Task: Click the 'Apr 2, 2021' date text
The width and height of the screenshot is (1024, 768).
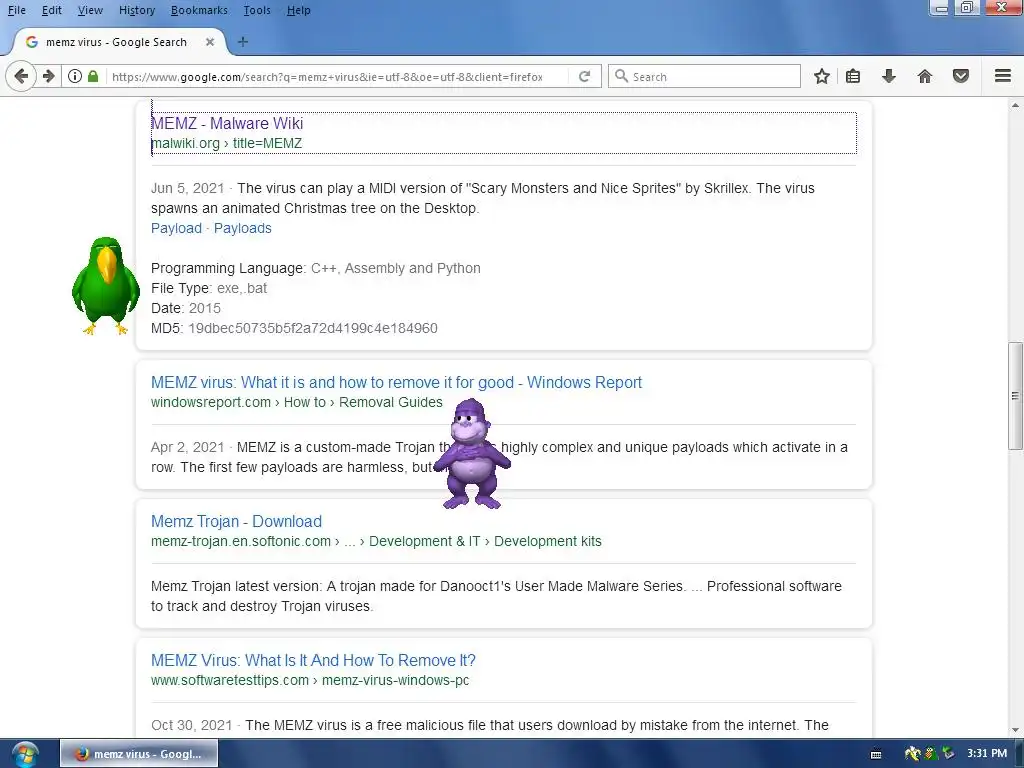Action: 187,447
